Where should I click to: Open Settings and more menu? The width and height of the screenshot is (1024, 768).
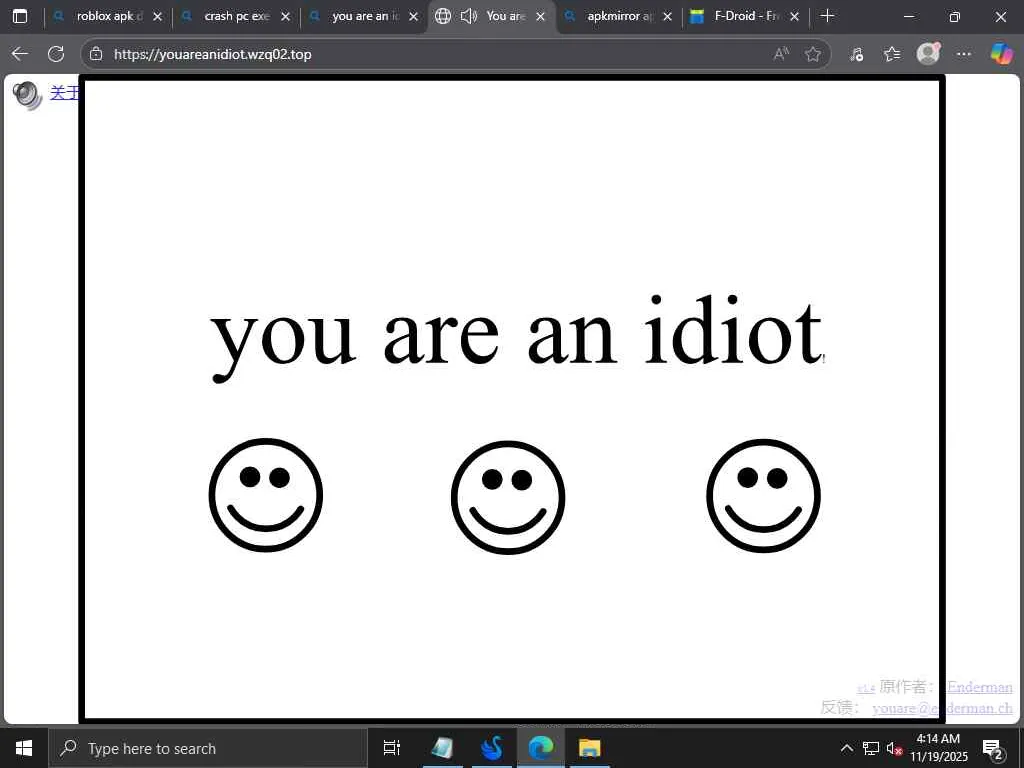964,54
